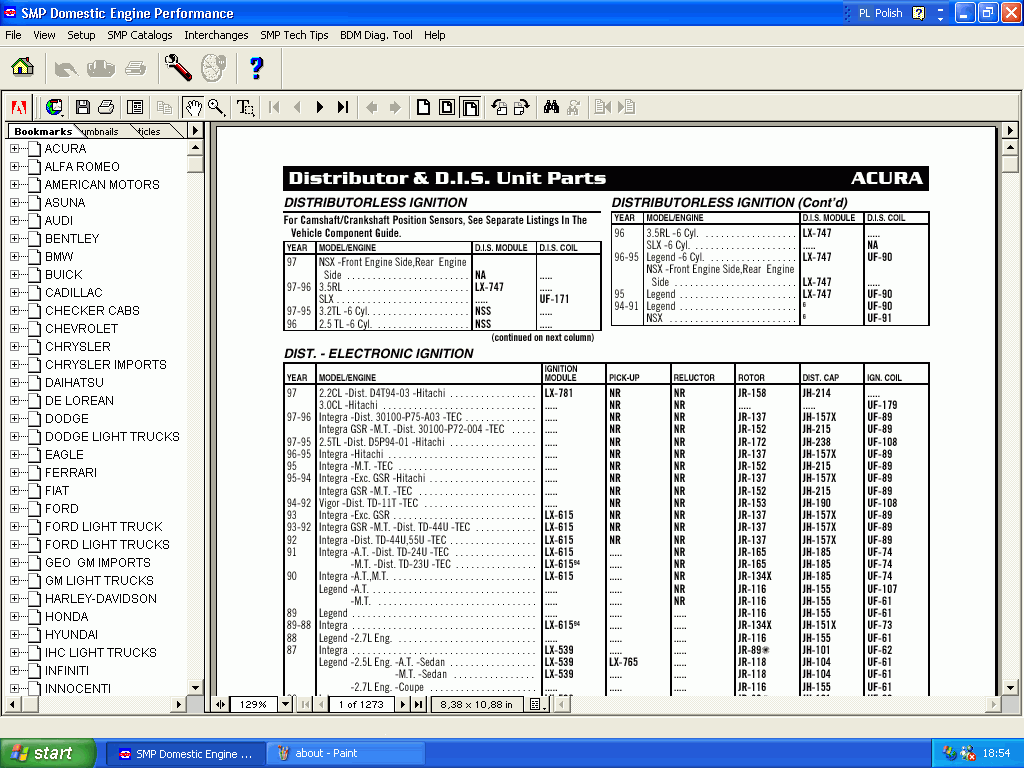
Task: Open Find with the binoculars icon
Action: [x=551, y=107]
